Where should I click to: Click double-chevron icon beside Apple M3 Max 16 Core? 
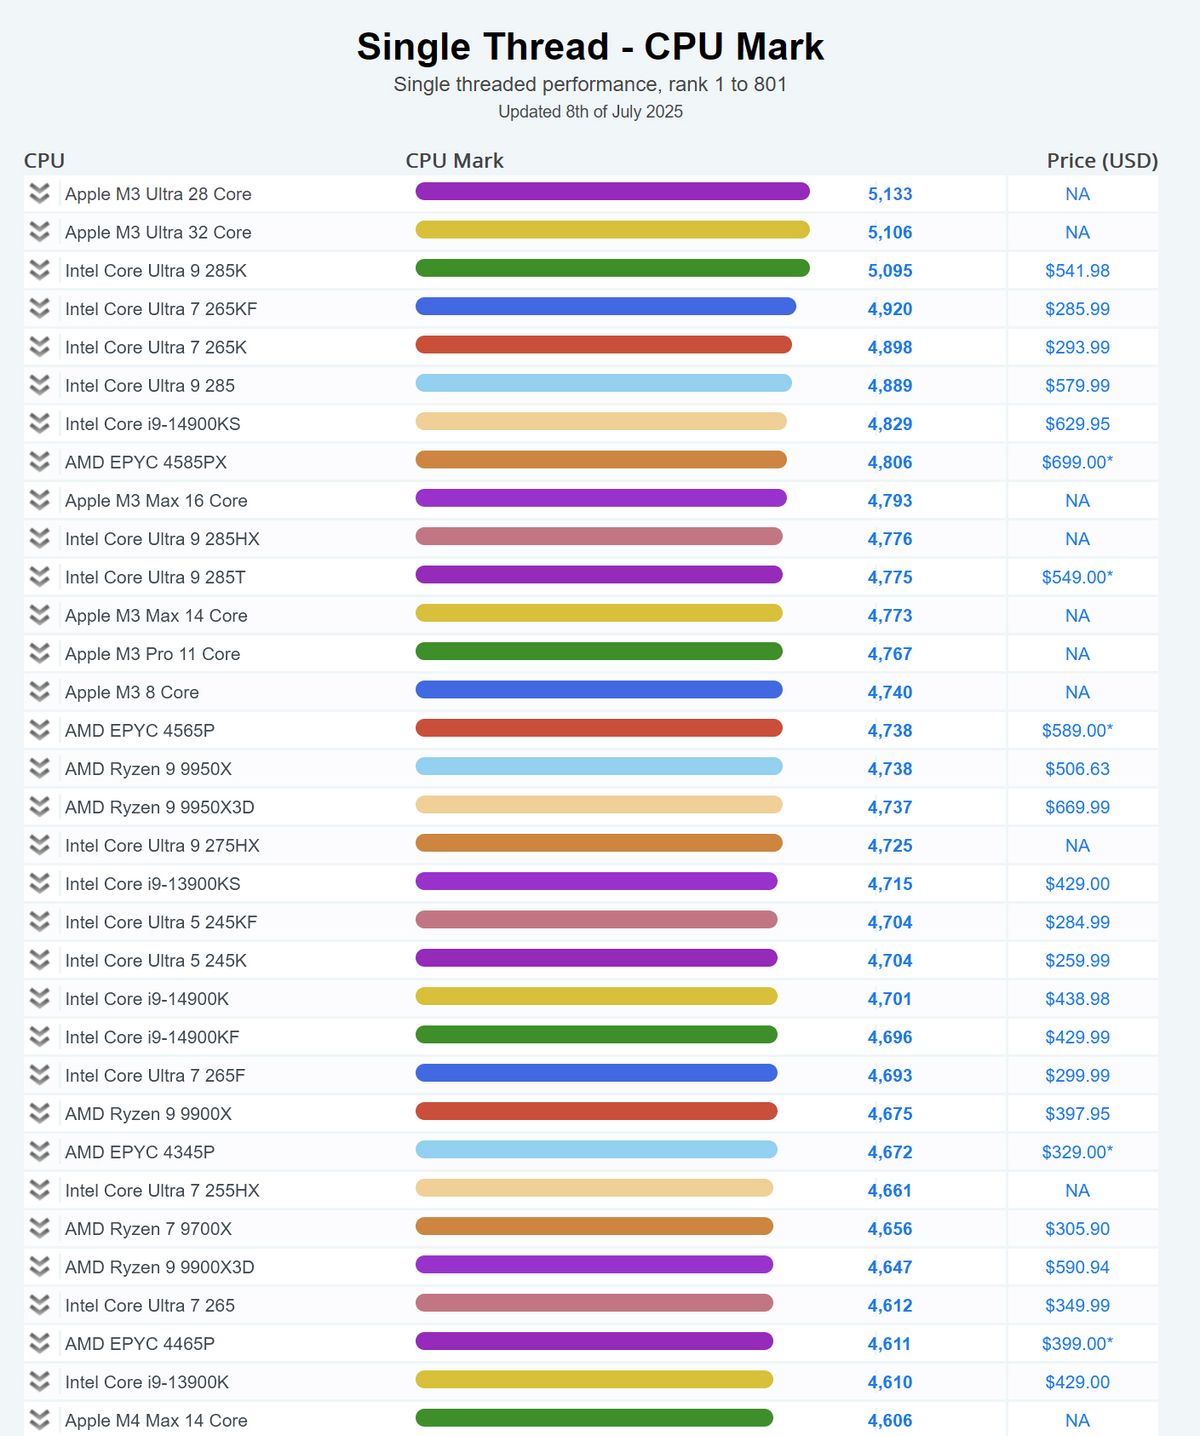click(x=39, y=500)
